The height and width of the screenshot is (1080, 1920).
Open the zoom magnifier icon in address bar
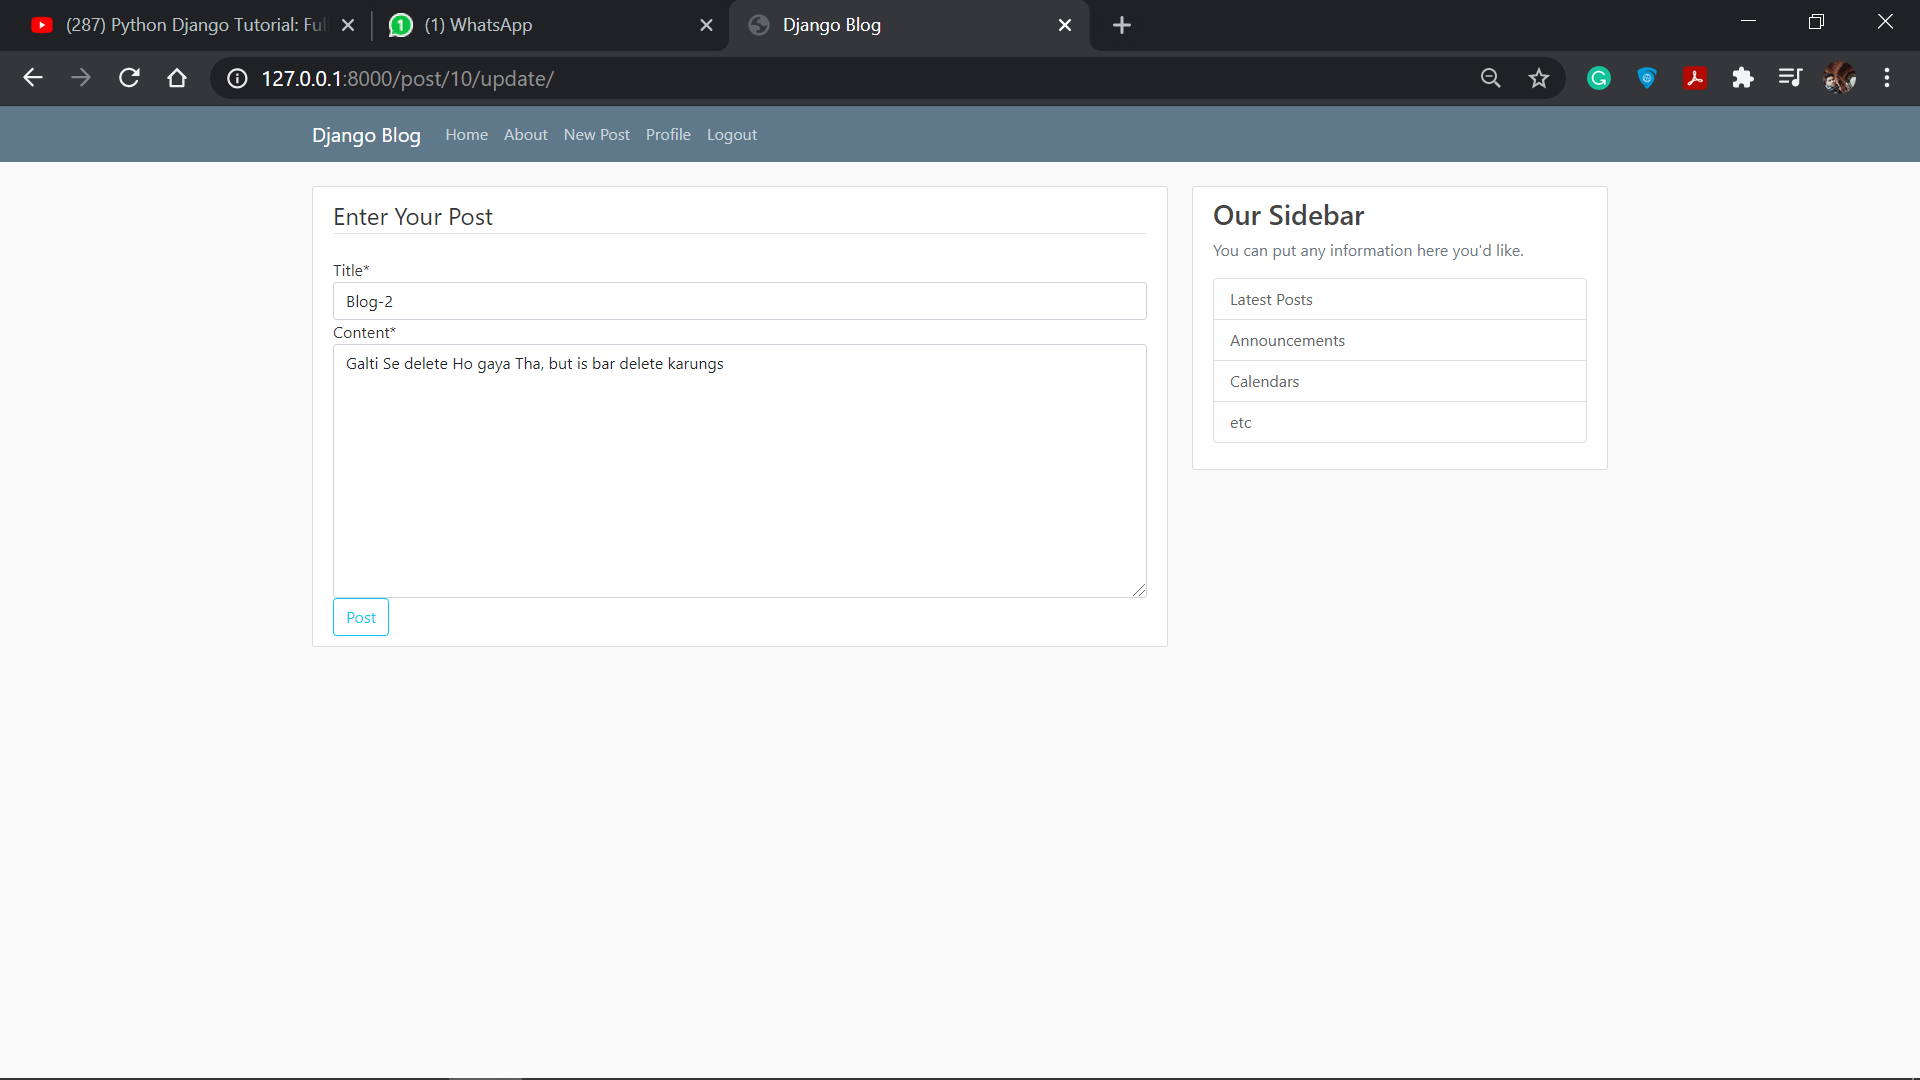(x=1490, y=78)
